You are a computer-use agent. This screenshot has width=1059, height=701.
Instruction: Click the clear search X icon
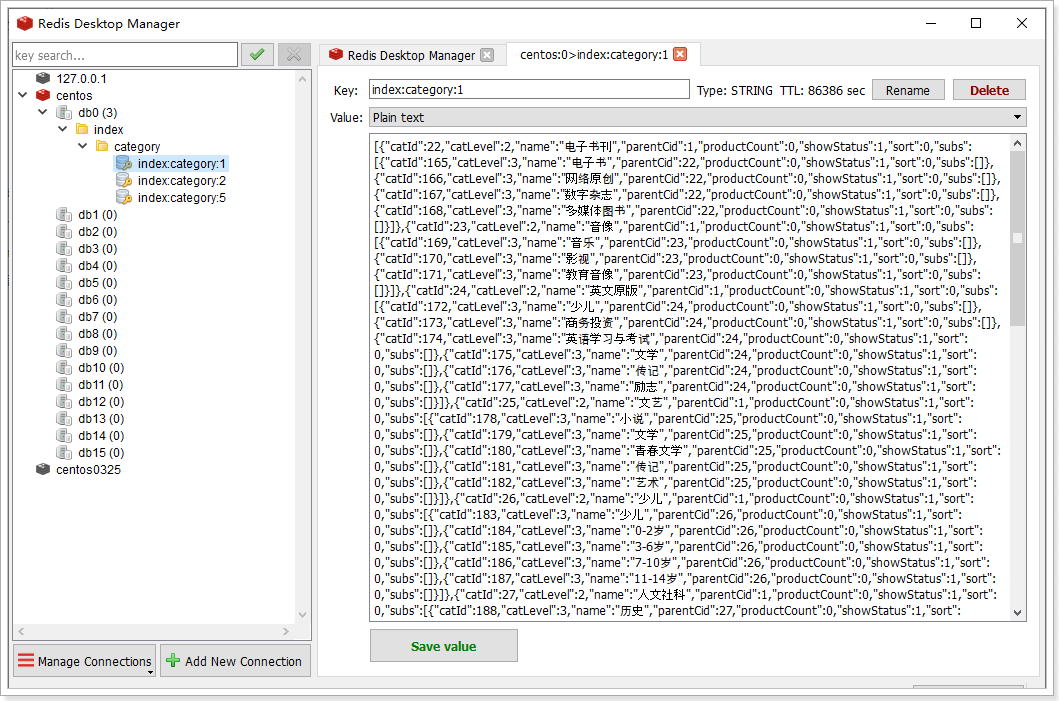294,55
